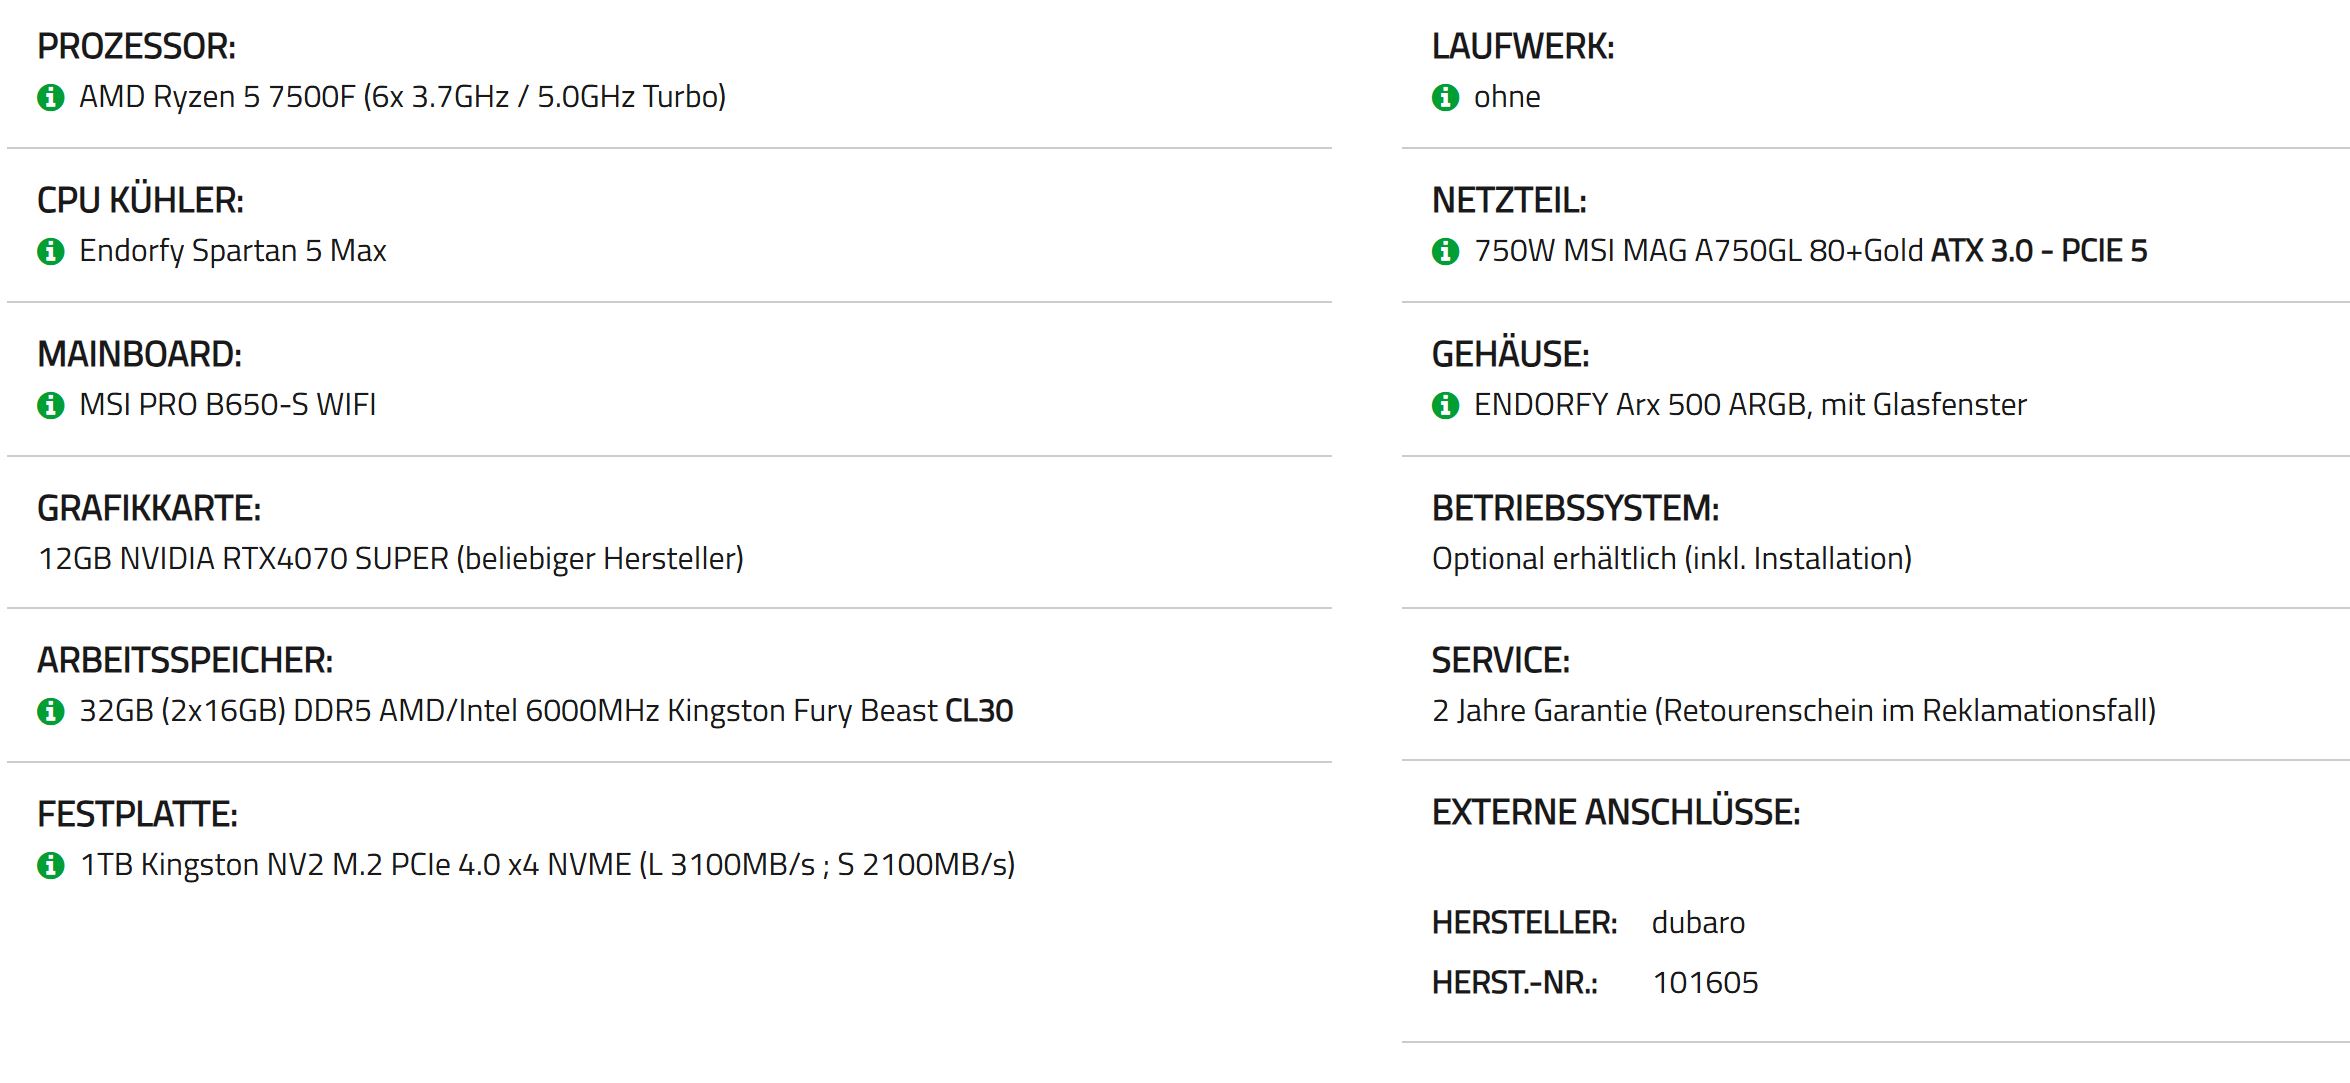This screenshot has height=1083, width=2350.
Task: Show info for ENDORFY Arx 500 ARGB case
Action: coord(1445,405)
